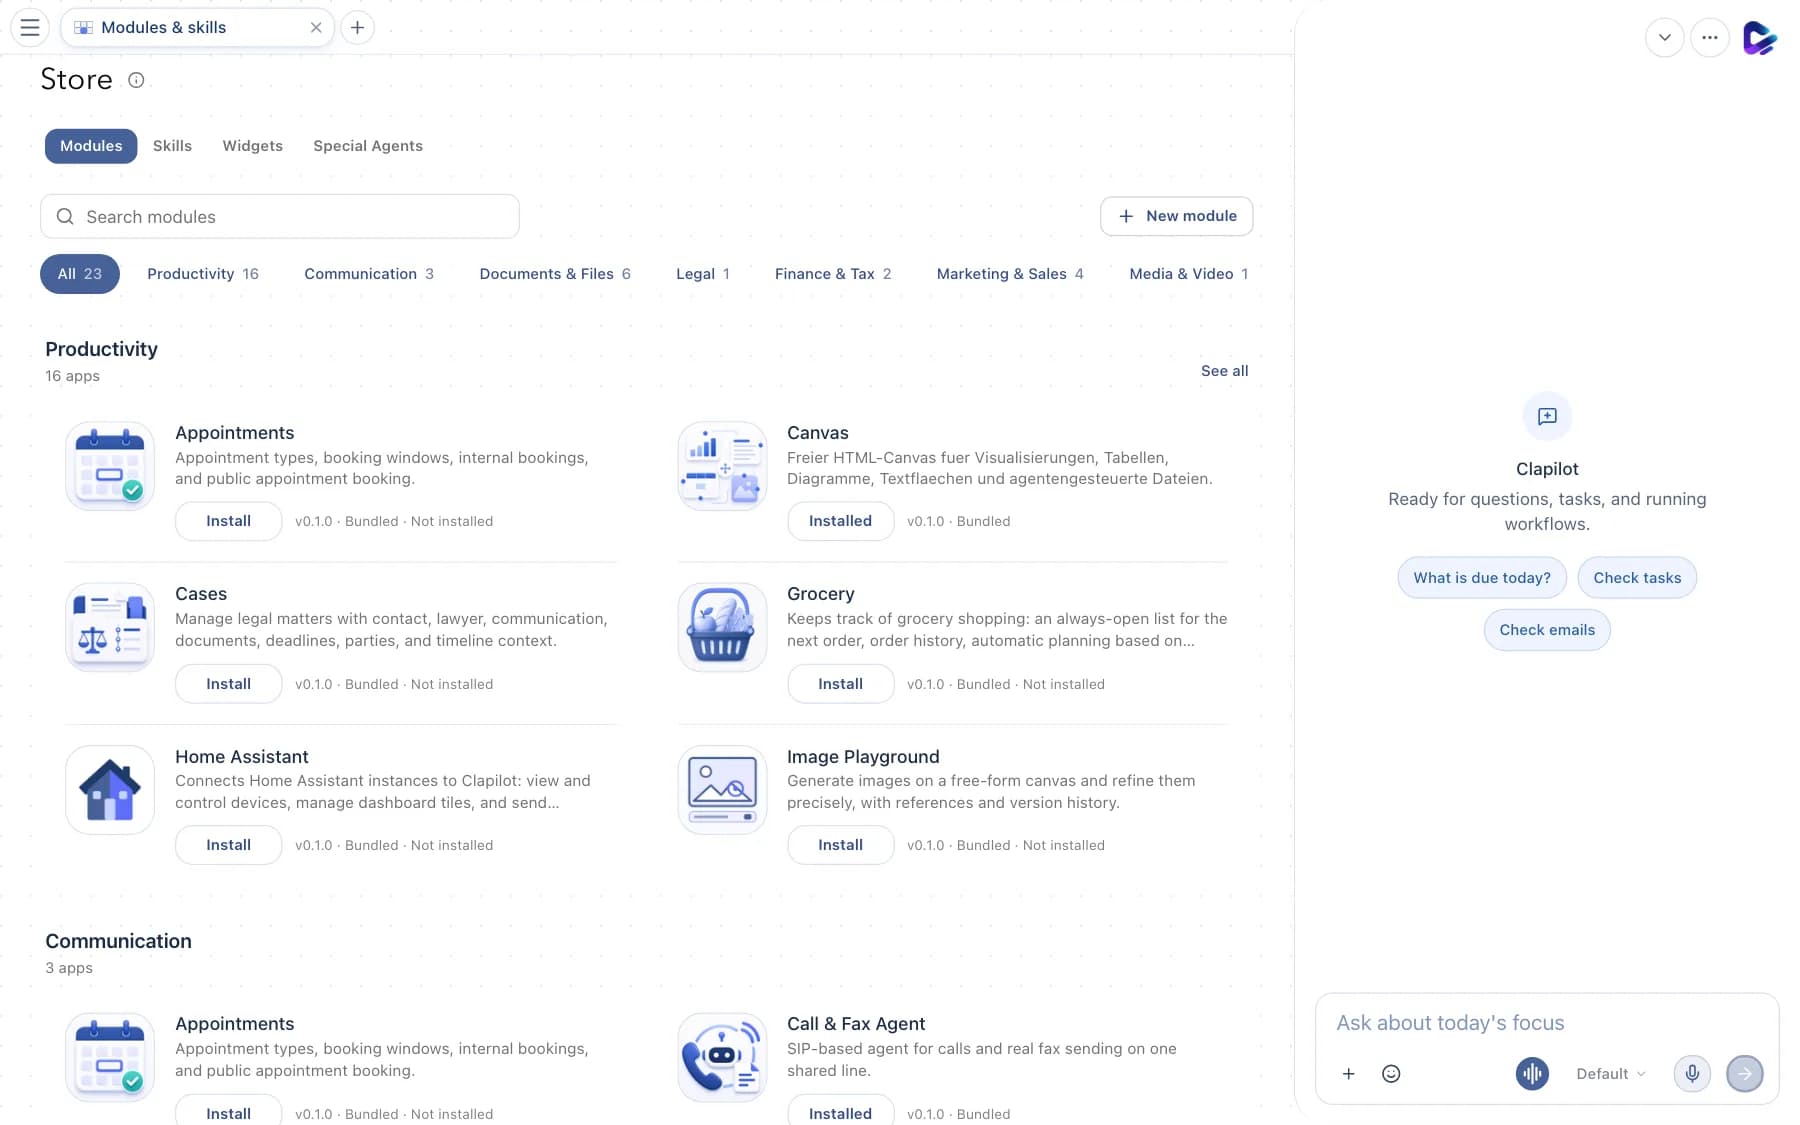Click the Home Assistant house icon
The width and height of the screenshot is (1800, 1125).
pos(110,790)
